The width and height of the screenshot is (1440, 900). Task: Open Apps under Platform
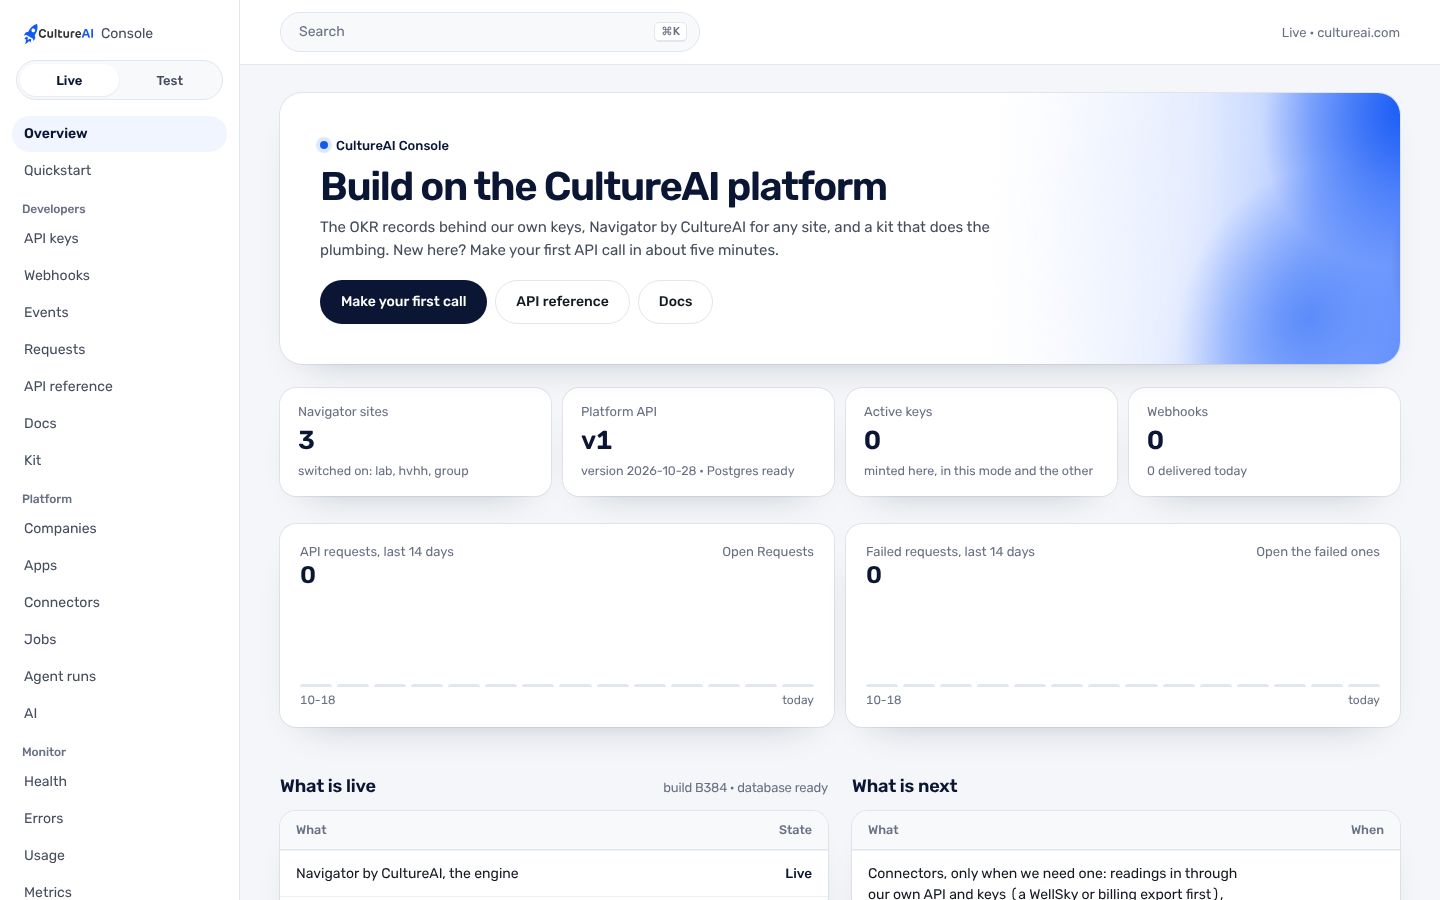click(119, 566)
